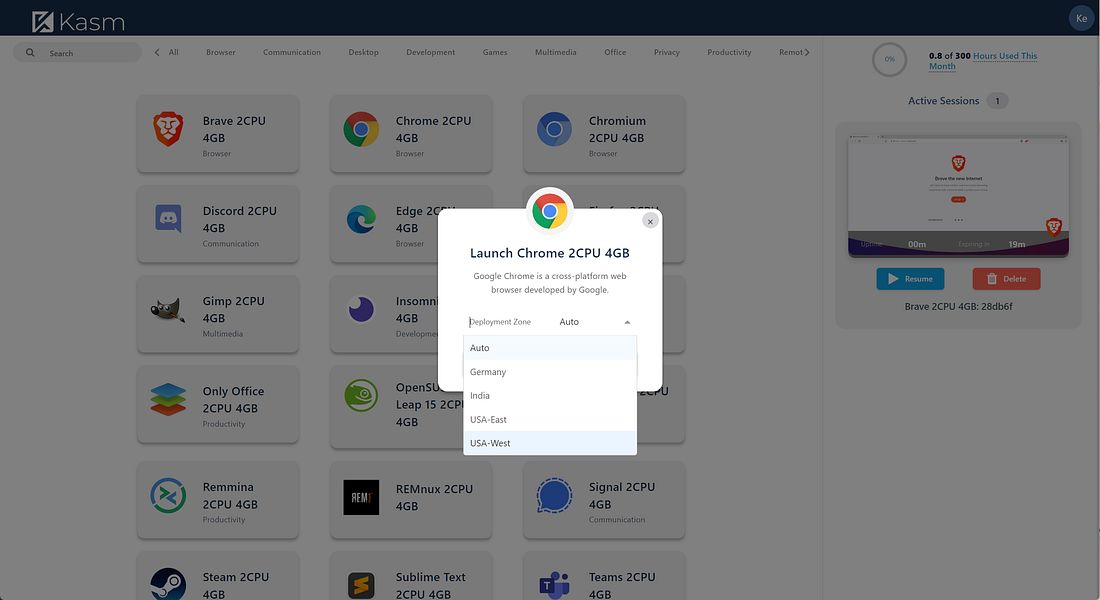
Task: Click the monthly usage progress circle
Action: click(x=889, y=59)
